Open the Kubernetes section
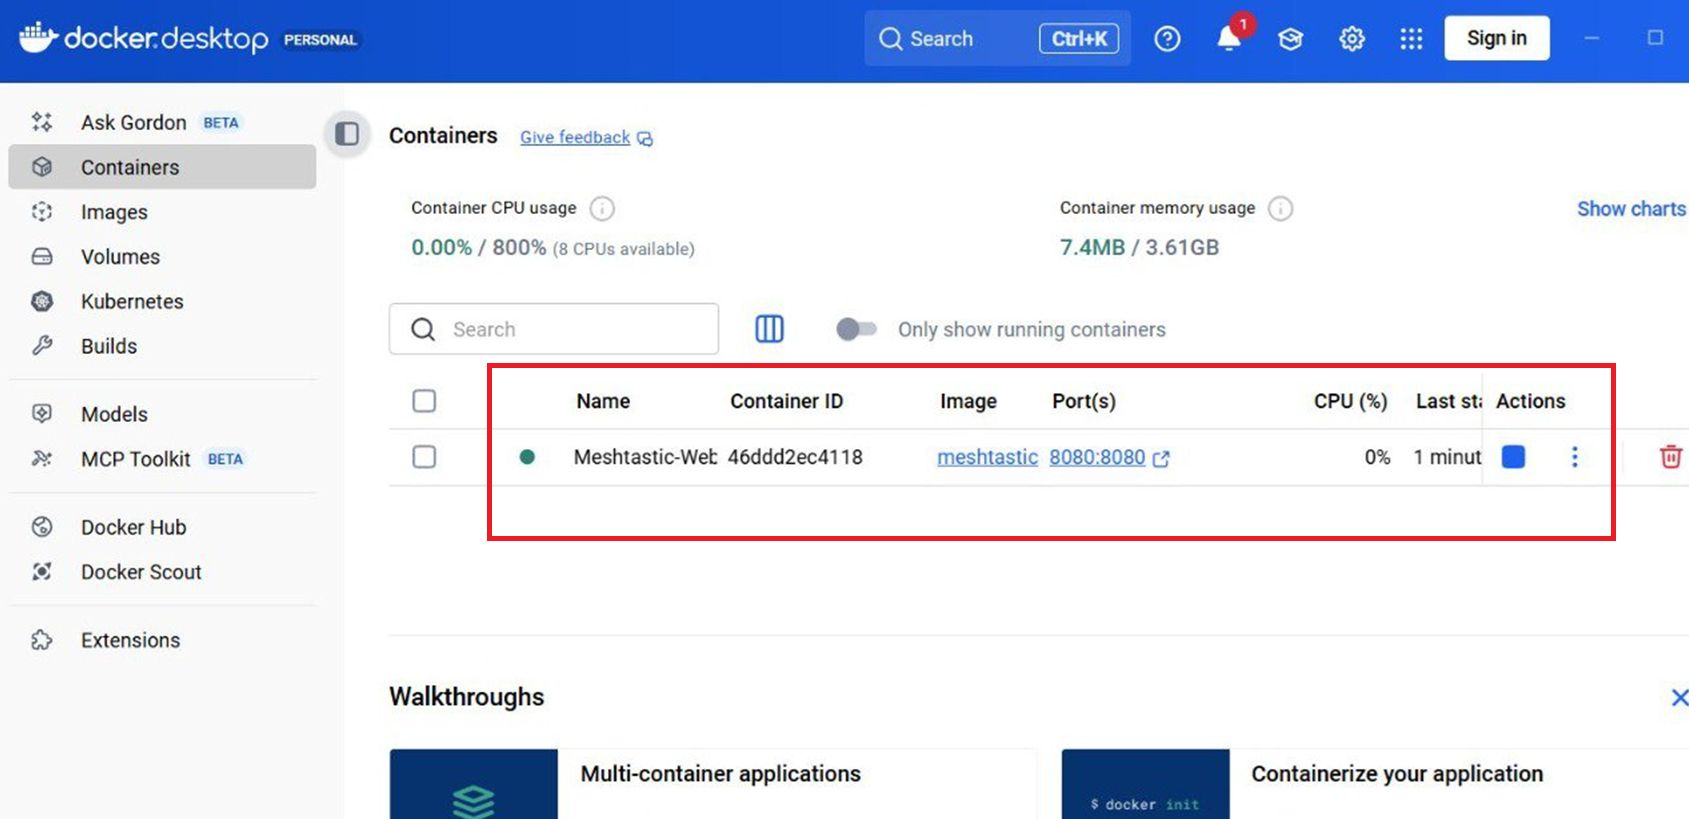 [x=162, y=301]
